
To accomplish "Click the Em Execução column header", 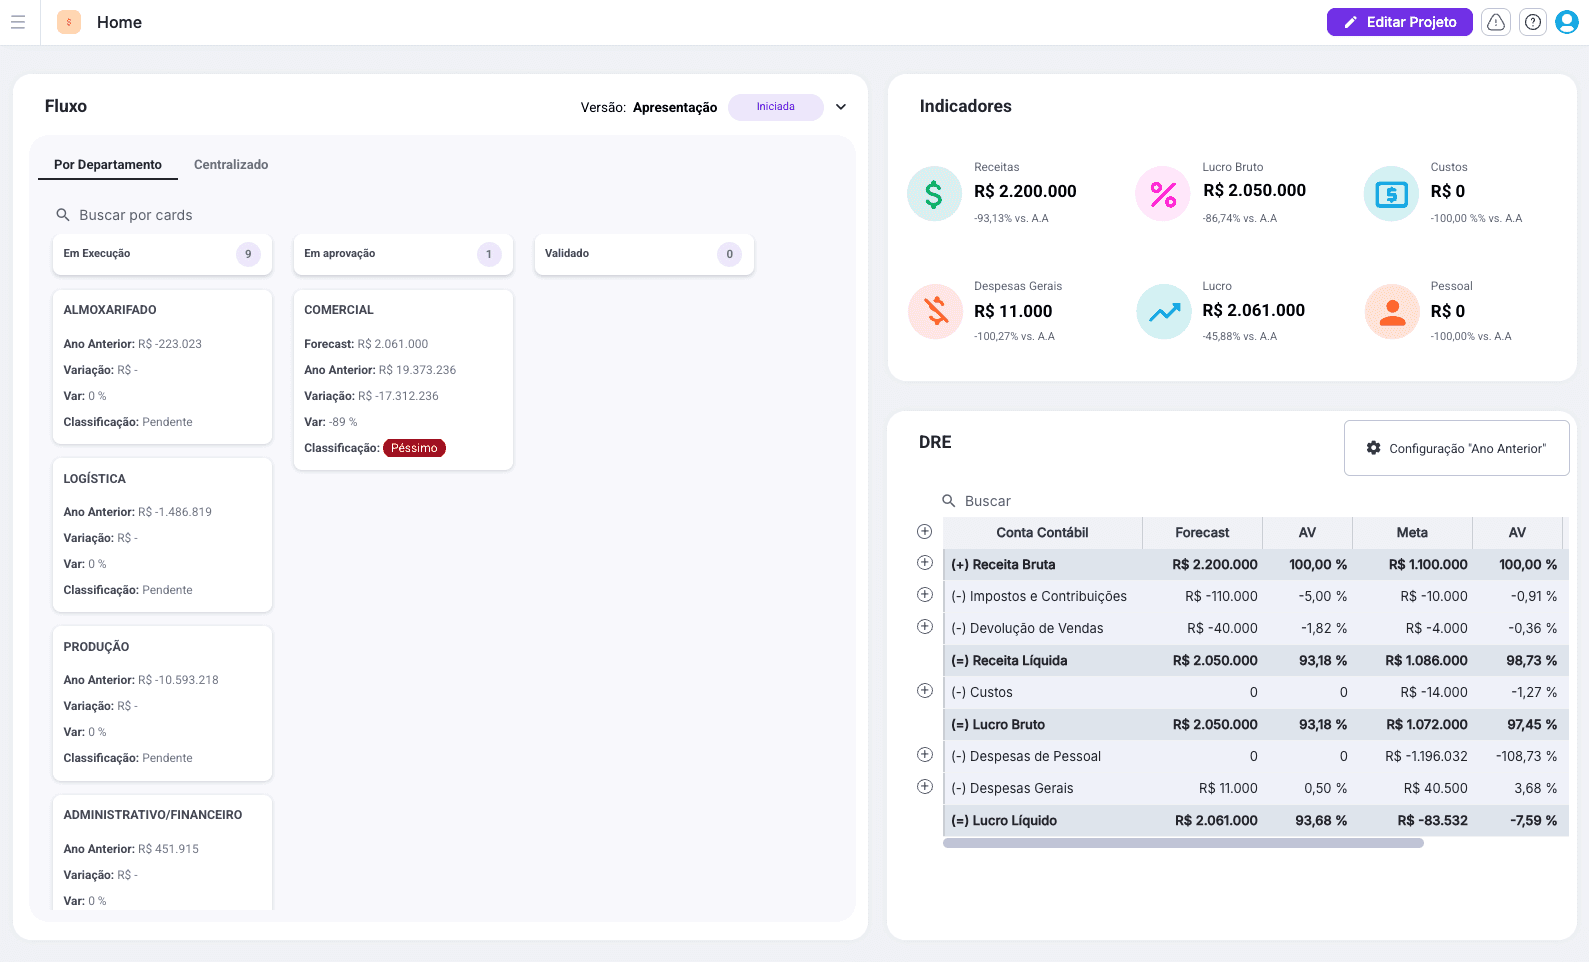I will [162, 254].
